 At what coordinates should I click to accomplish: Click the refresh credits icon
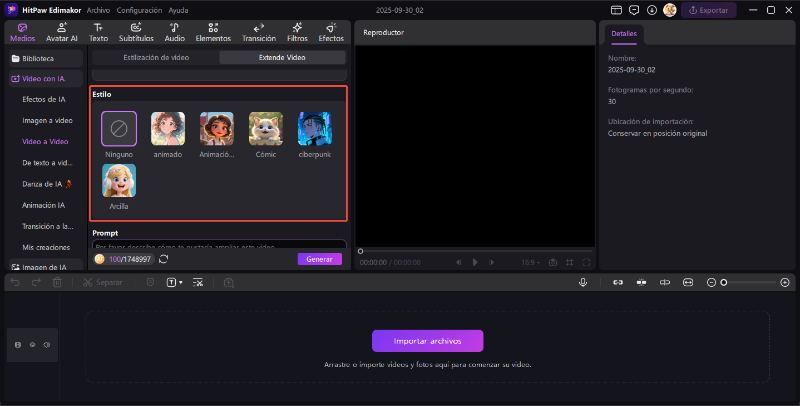(x=163, y=259)
